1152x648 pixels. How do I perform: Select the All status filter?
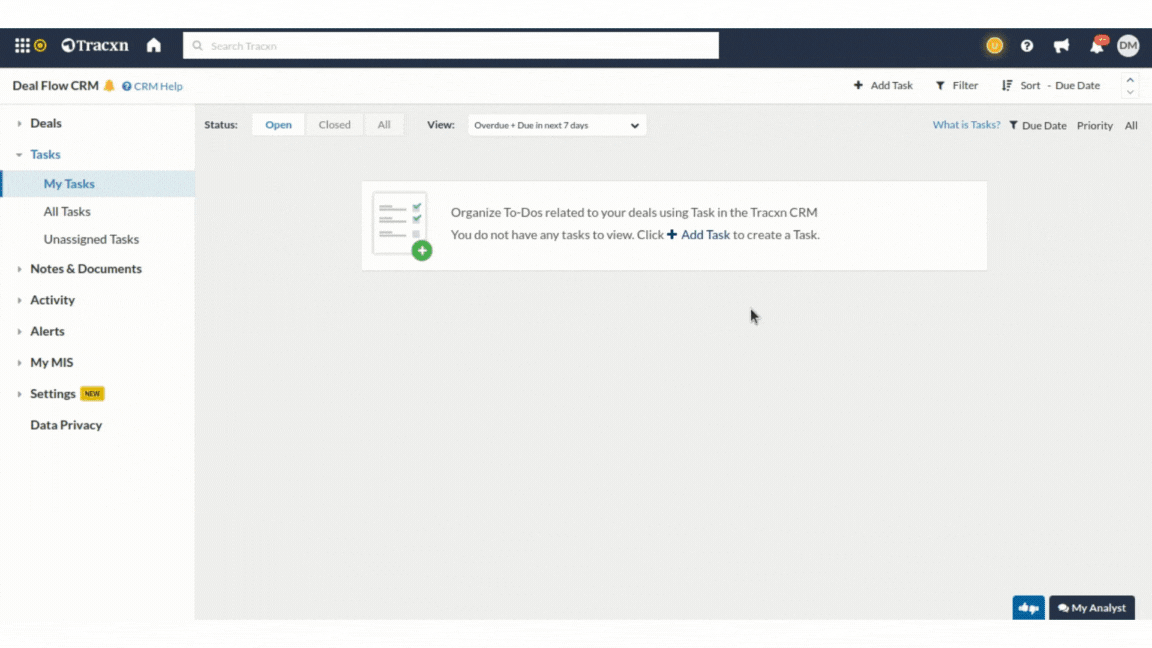click(x=384, y=125)
